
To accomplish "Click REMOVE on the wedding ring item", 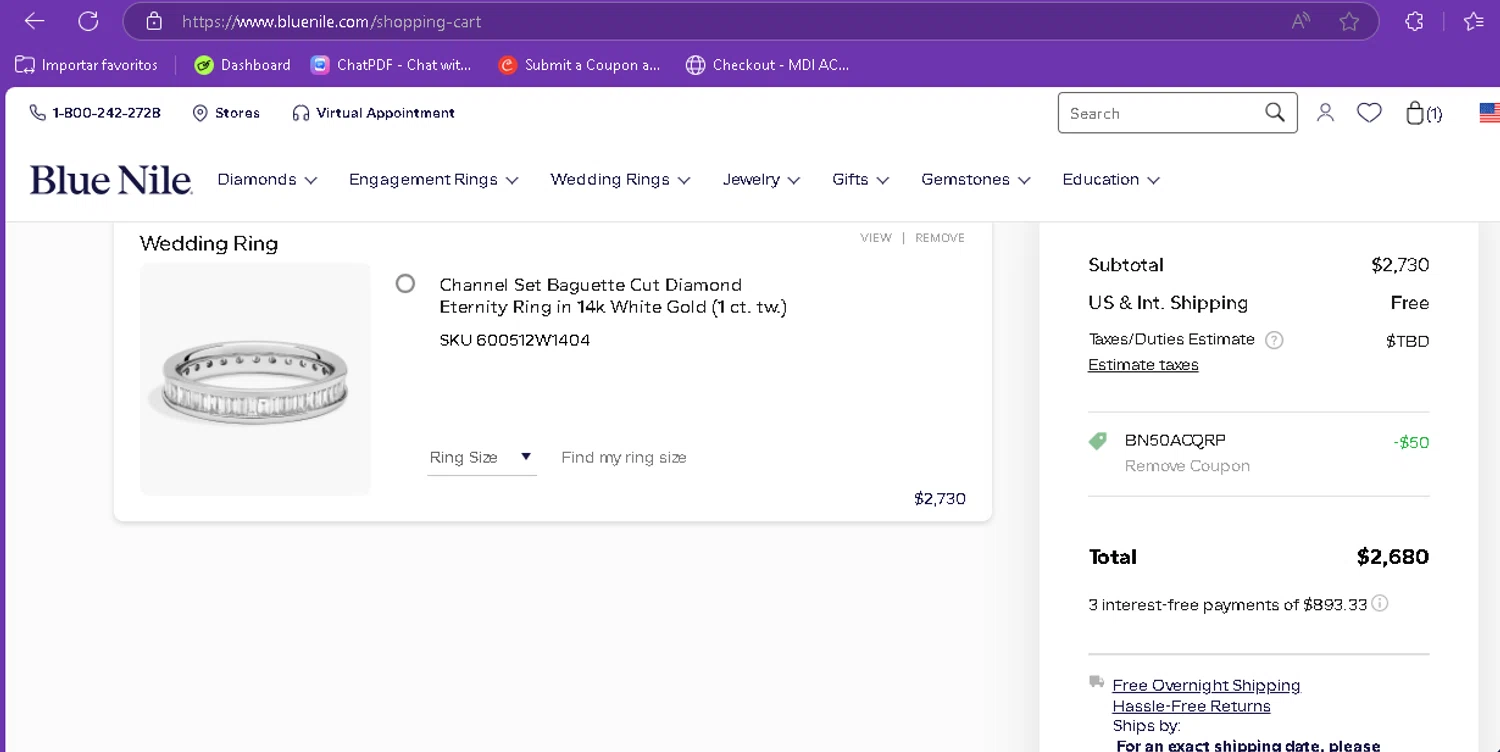I will click(940, 238).
